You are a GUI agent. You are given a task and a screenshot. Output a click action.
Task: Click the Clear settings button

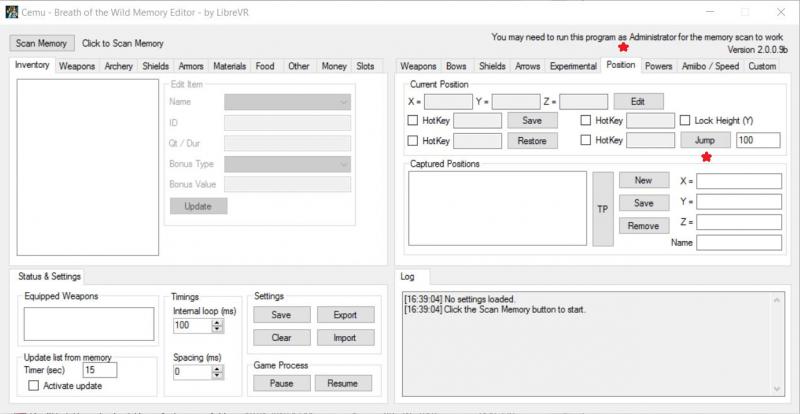point(281,338)
